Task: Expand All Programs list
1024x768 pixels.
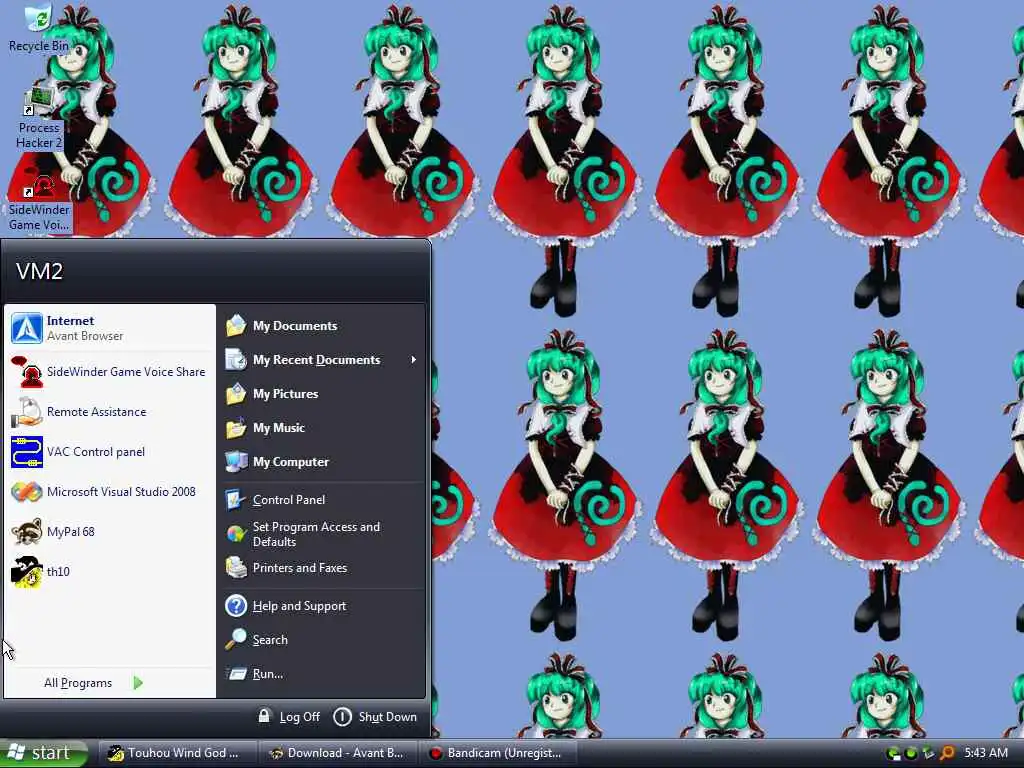Action: (93, 683)
